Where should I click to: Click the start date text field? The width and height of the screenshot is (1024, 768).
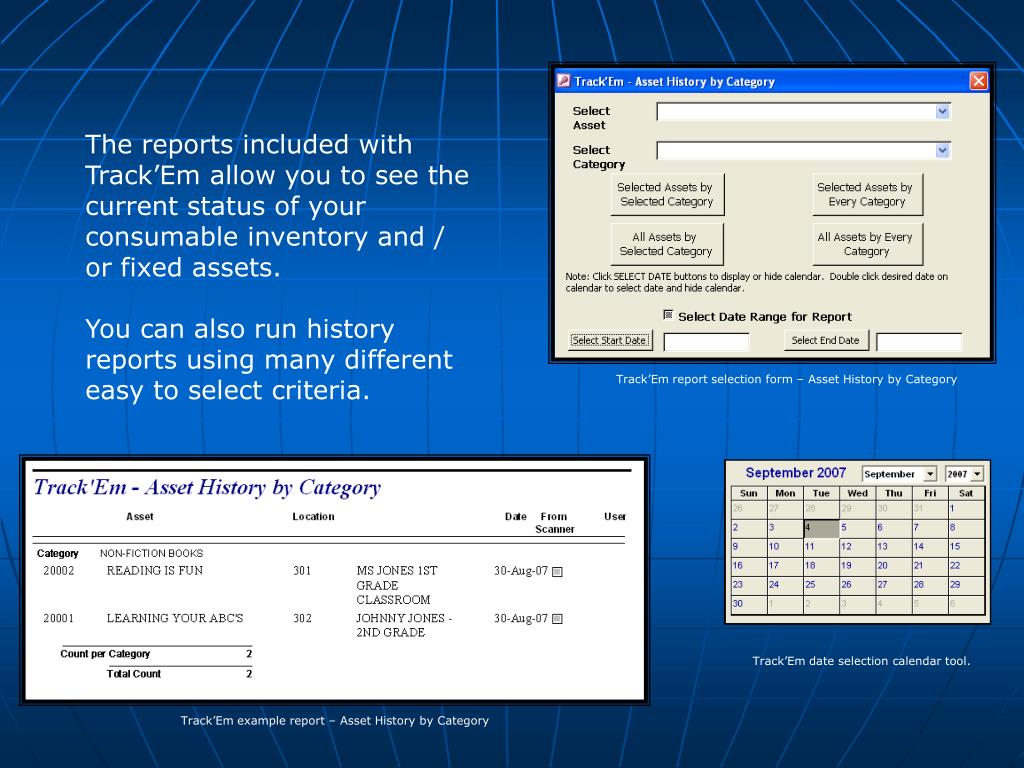(x=706, y=342)
